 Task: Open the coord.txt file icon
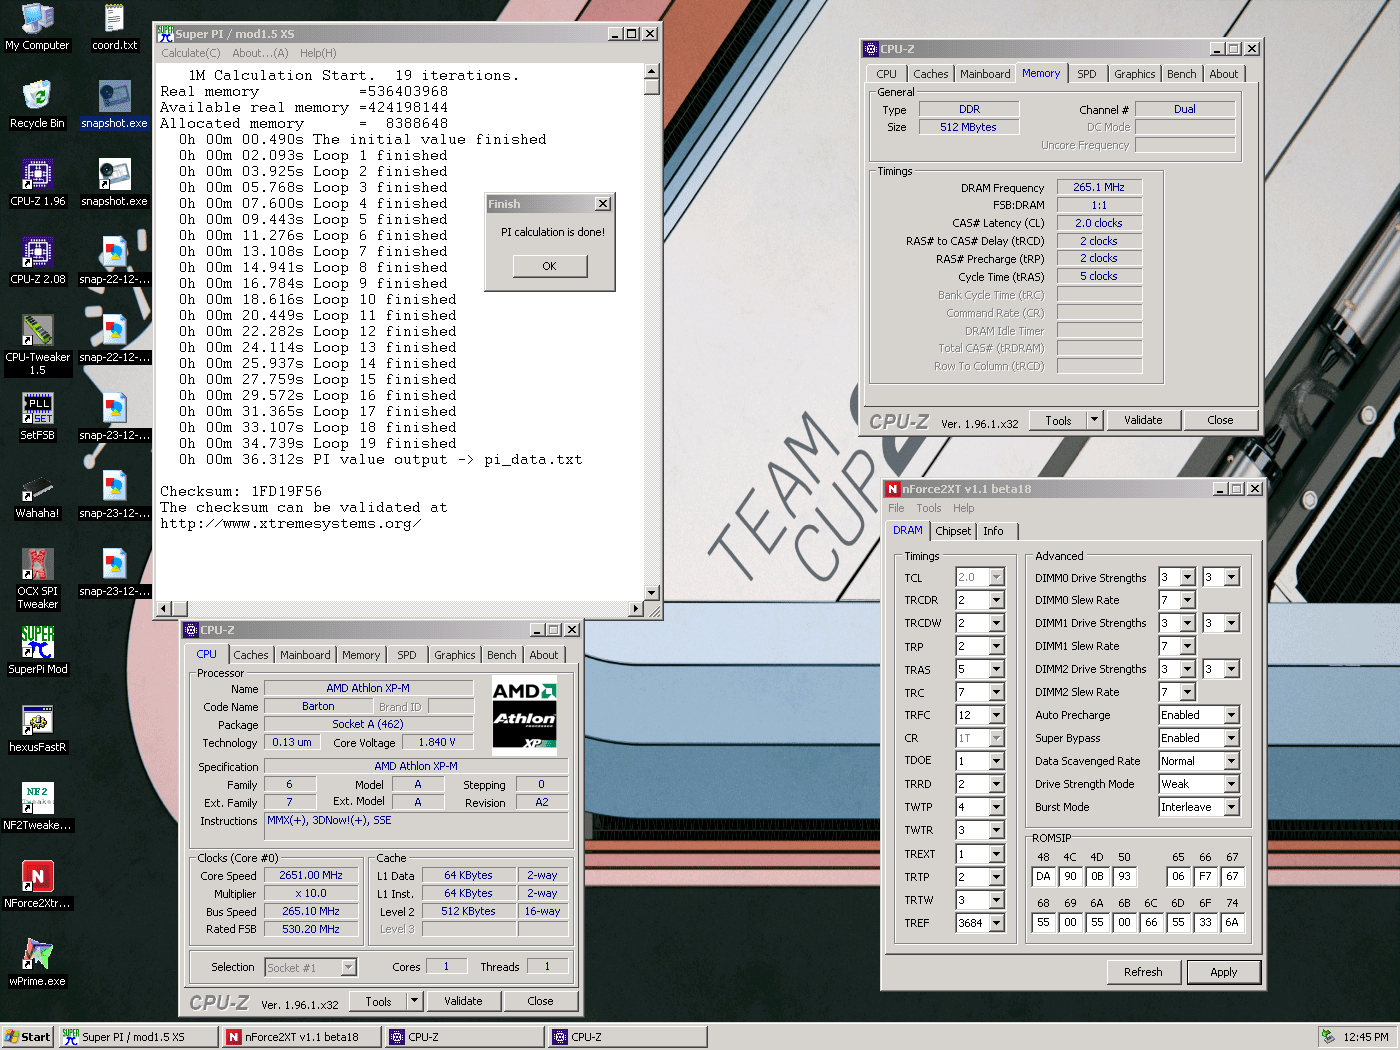tap(114, 20)
